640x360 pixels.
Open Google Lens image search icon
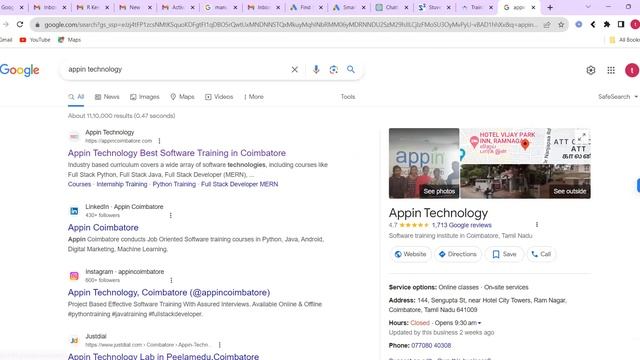tap(333, 69)
